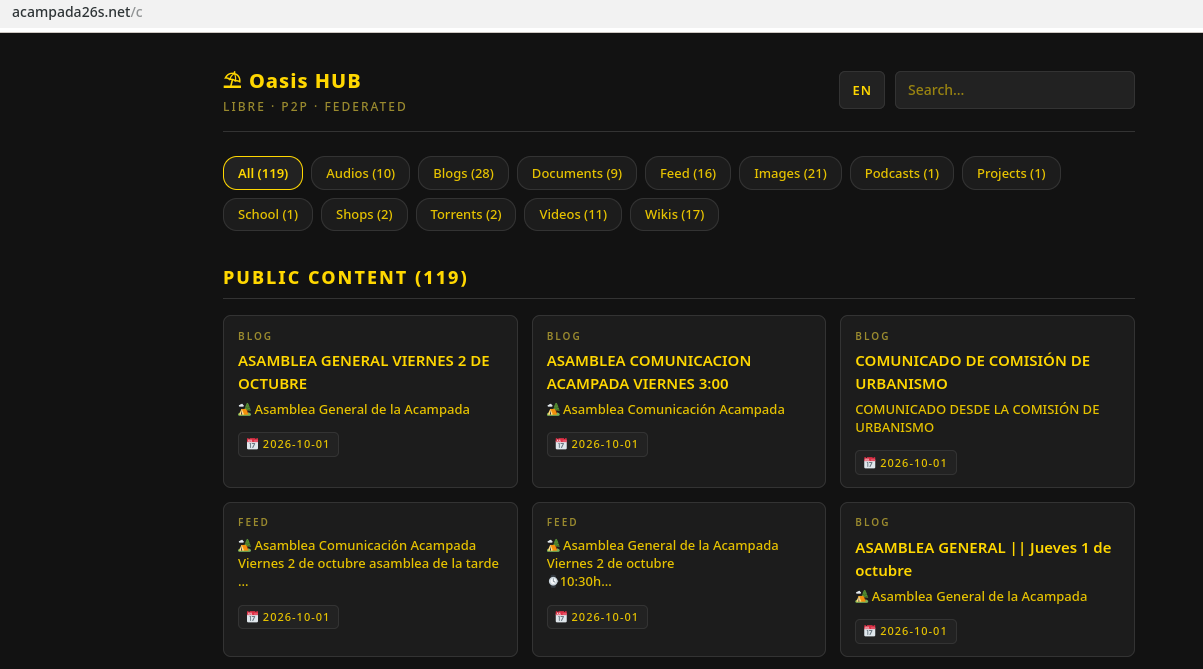This screenshot has width=1203, height=669.
Task: Click calendar icon in Jueves 1 de octubre card
Action: tap(870, 631)
